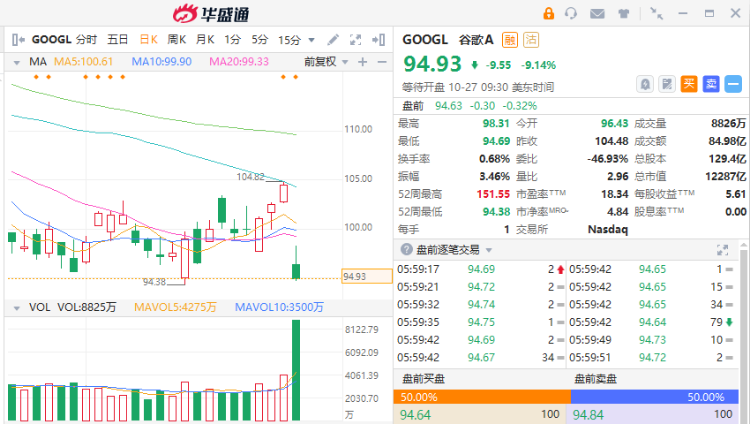This screenshot has height=424, width=750.
Task: Click the 94.93 price tag on chart axis
Action: click(367, 277)
